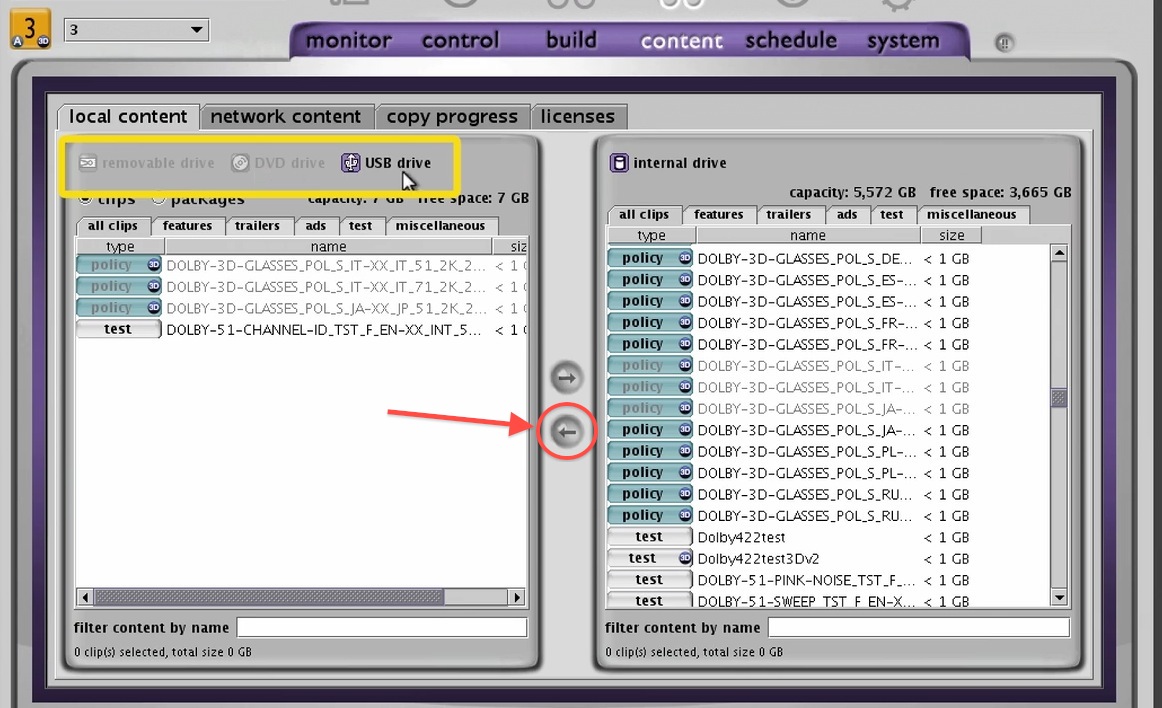Viewport: 1162px width, 708px height.
Task: Switch to the monitor tab
Action: [348, 40]
